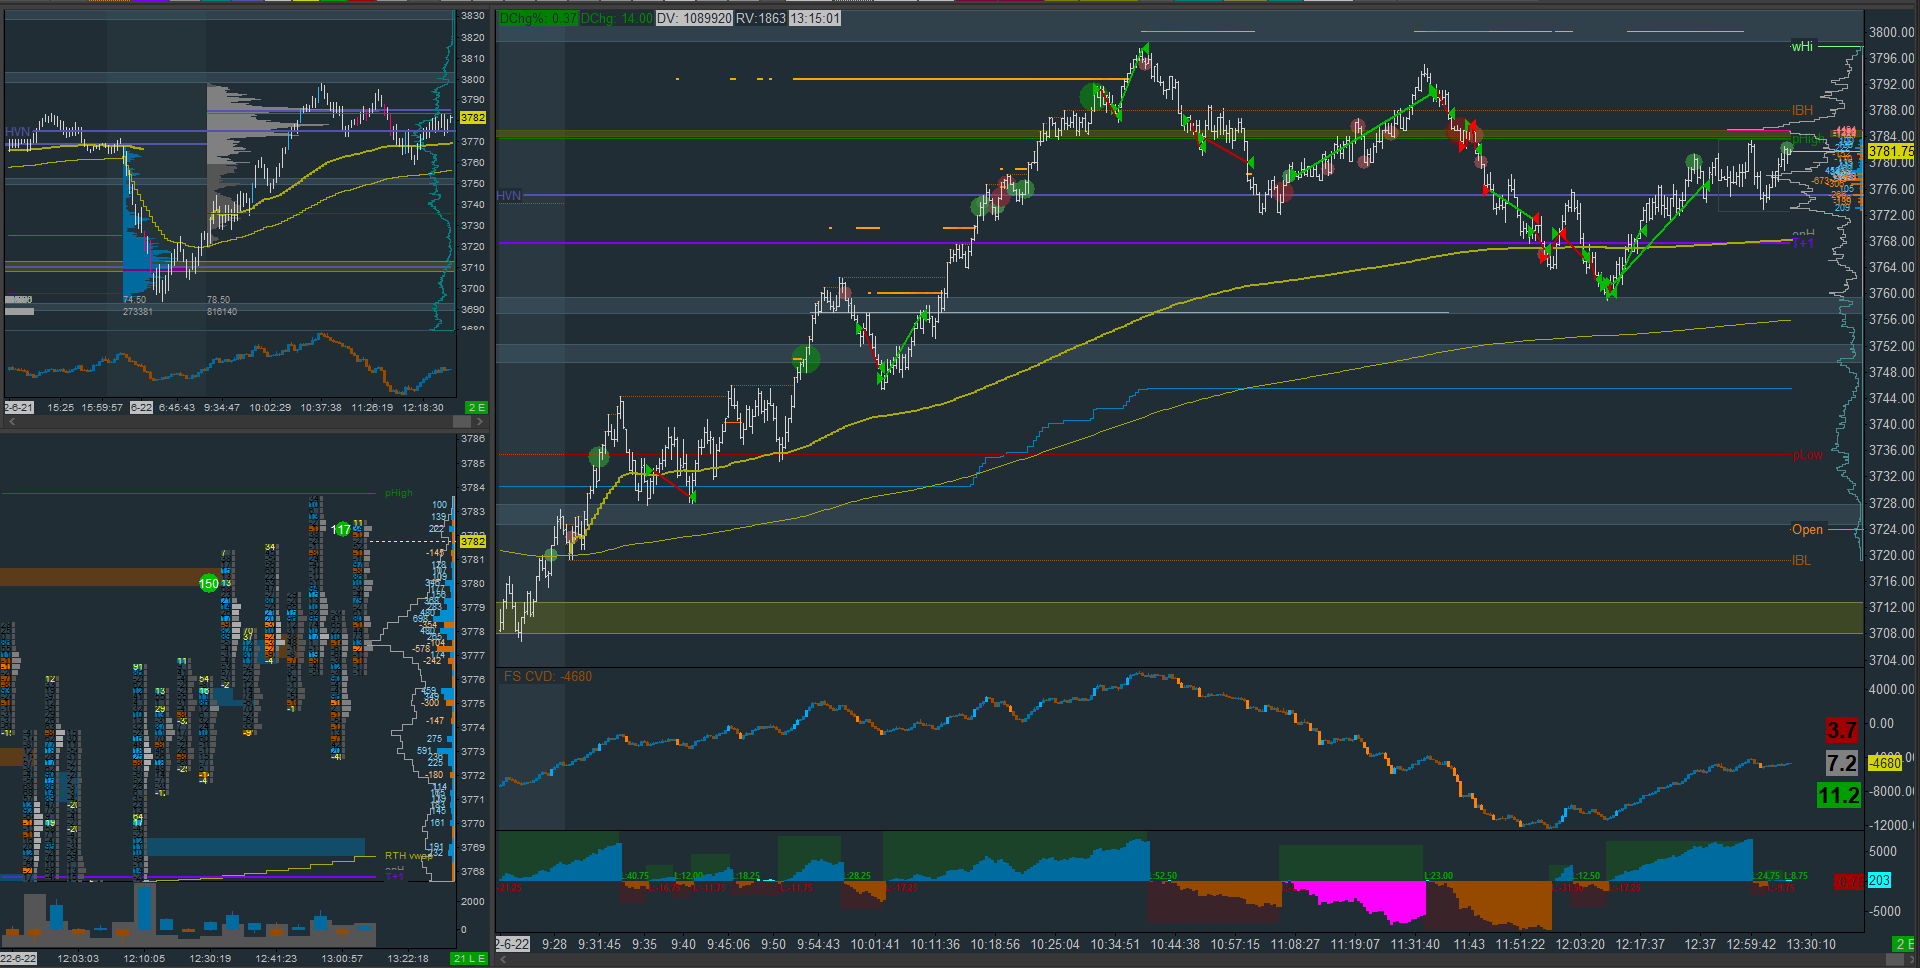Click the left scroll arrow under the main chart
Screen dimensions: 1920x968
(x=503, y=959)
